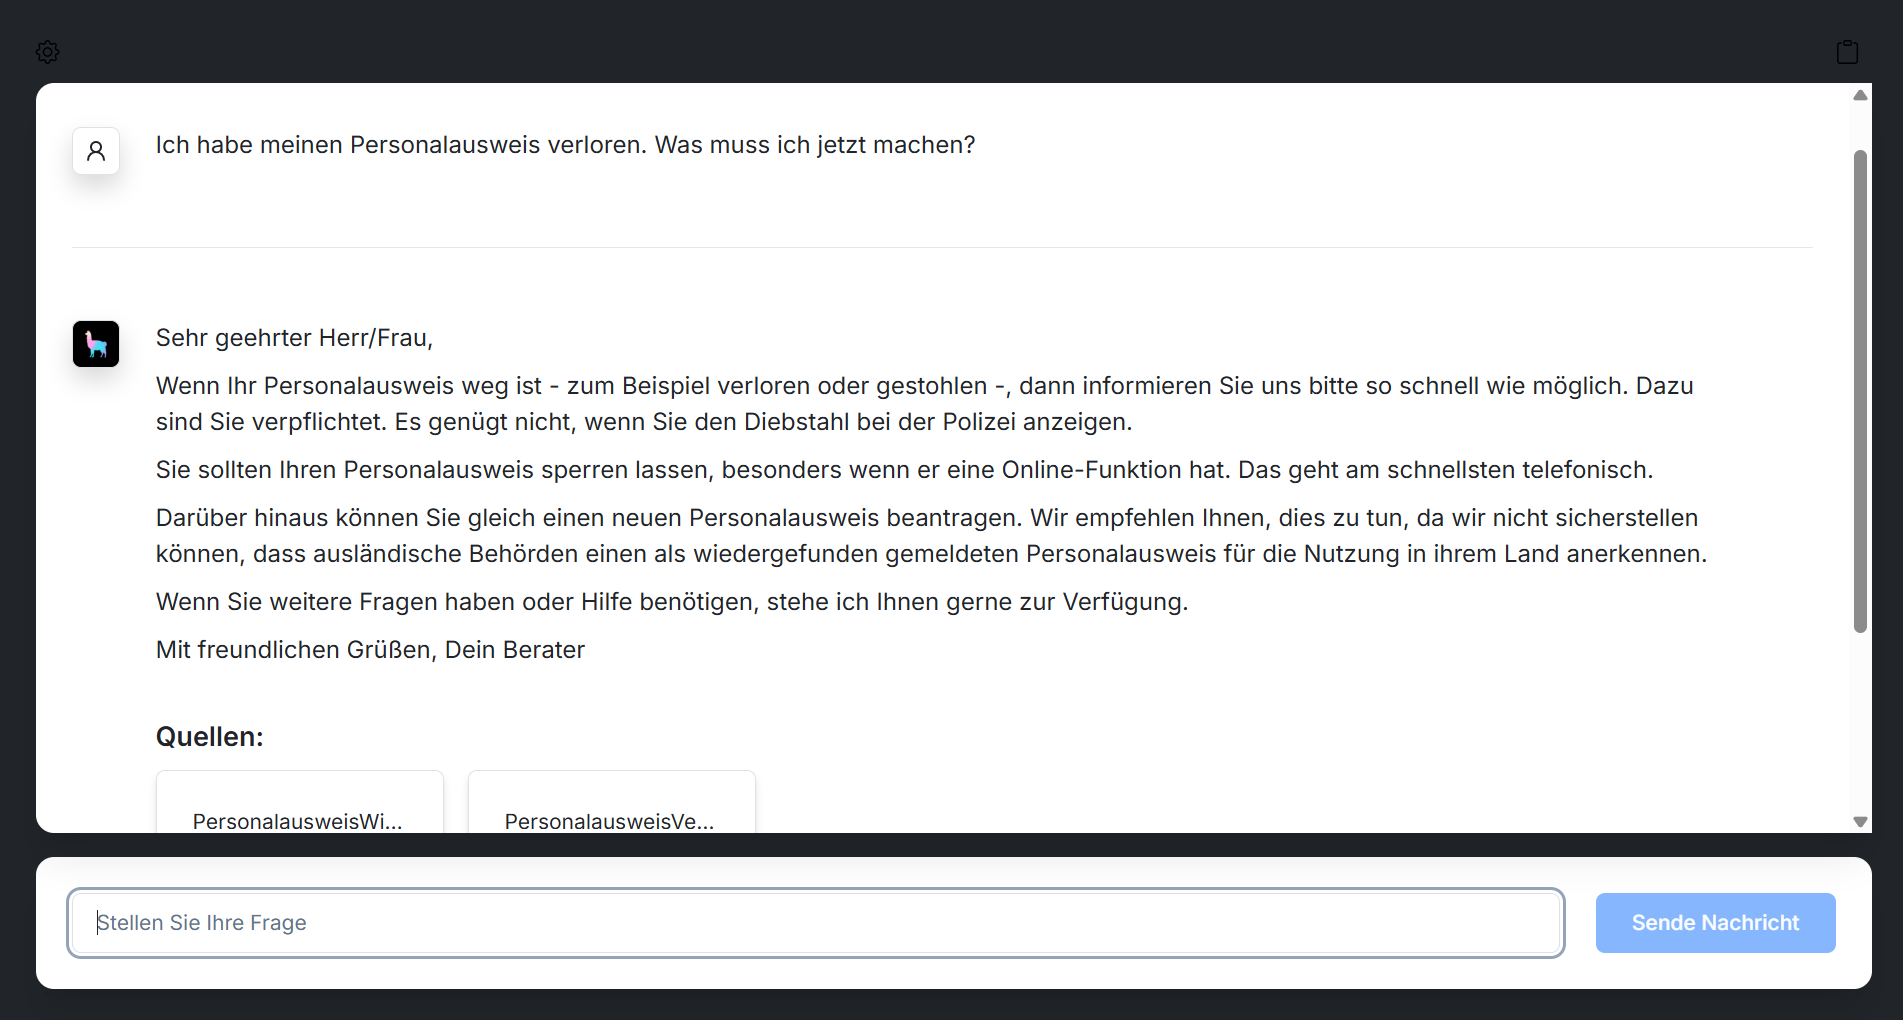This screenshot has width=1903, height=1020.
Task: Grab the chat scrollbar thumb
Action: coord(1860,390)
